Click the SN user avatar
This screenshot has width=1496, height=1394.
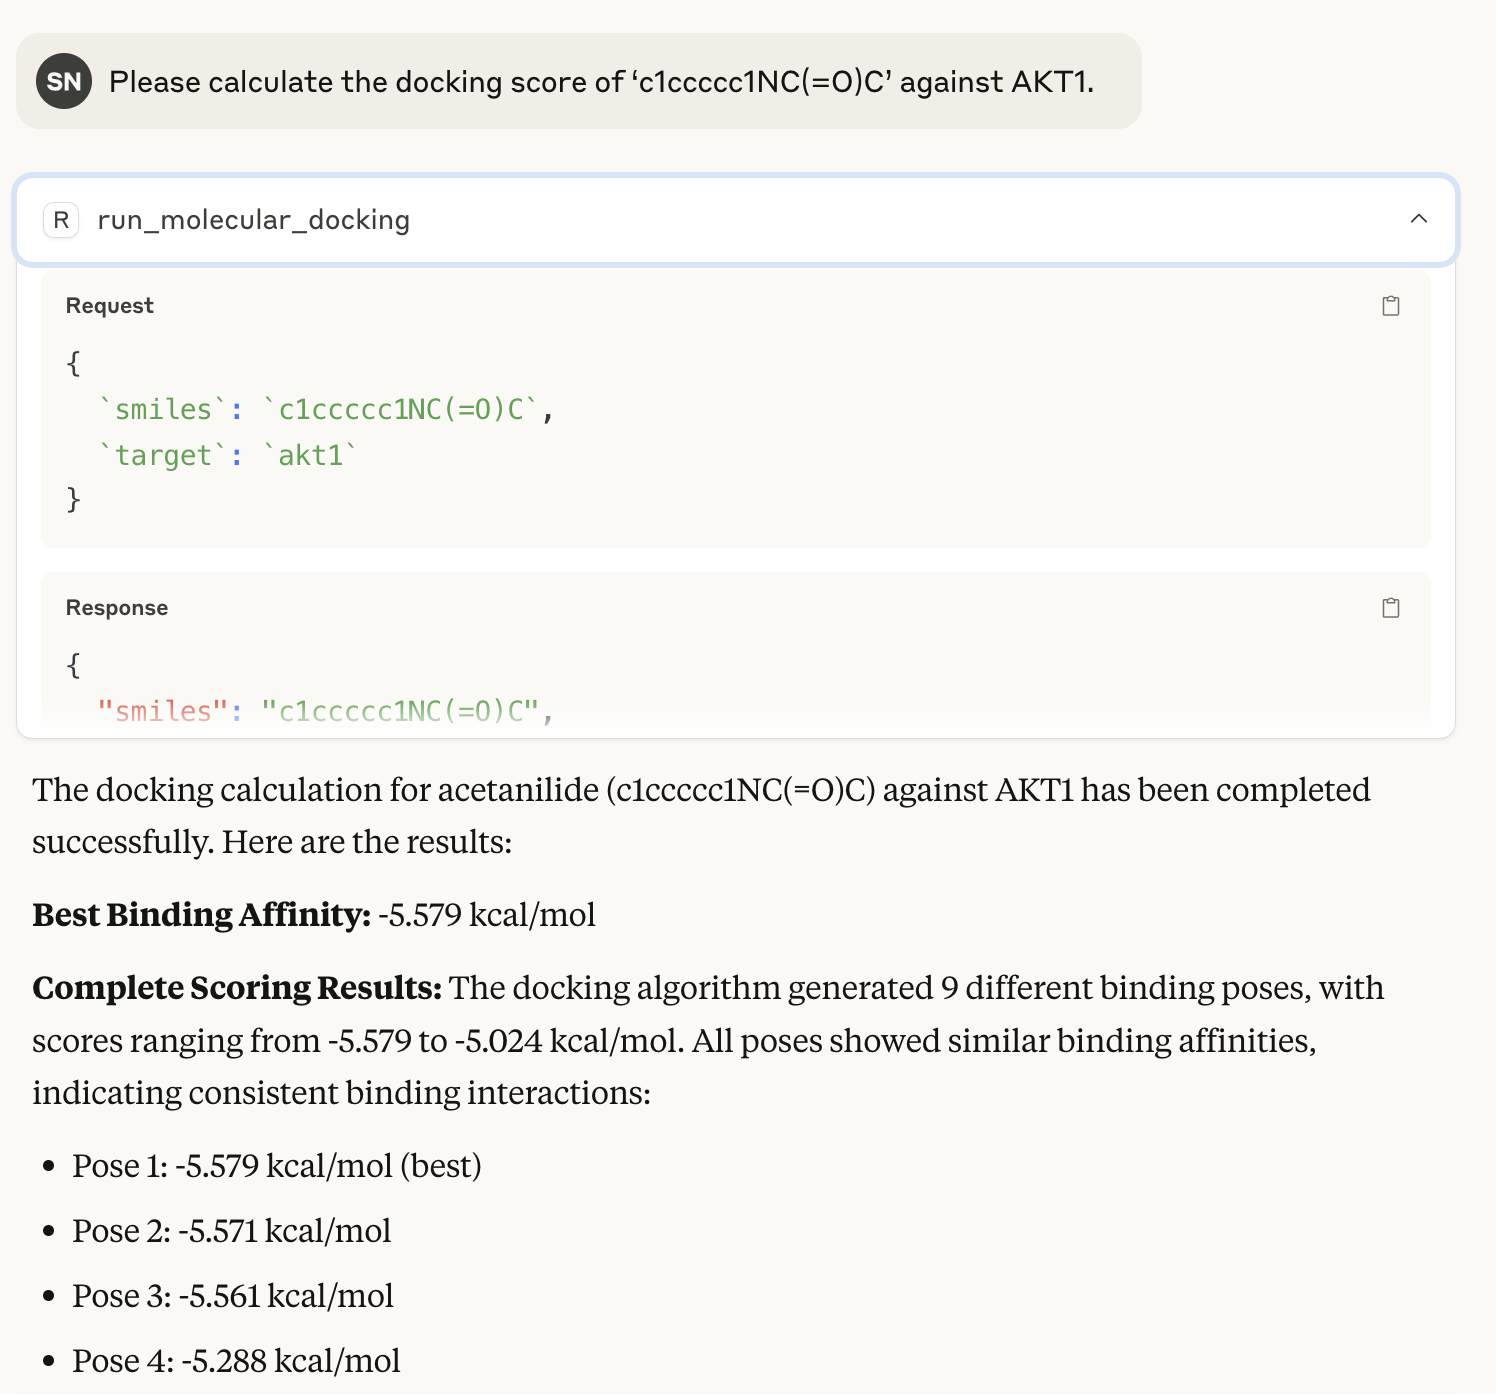click(x=64, y=81)
